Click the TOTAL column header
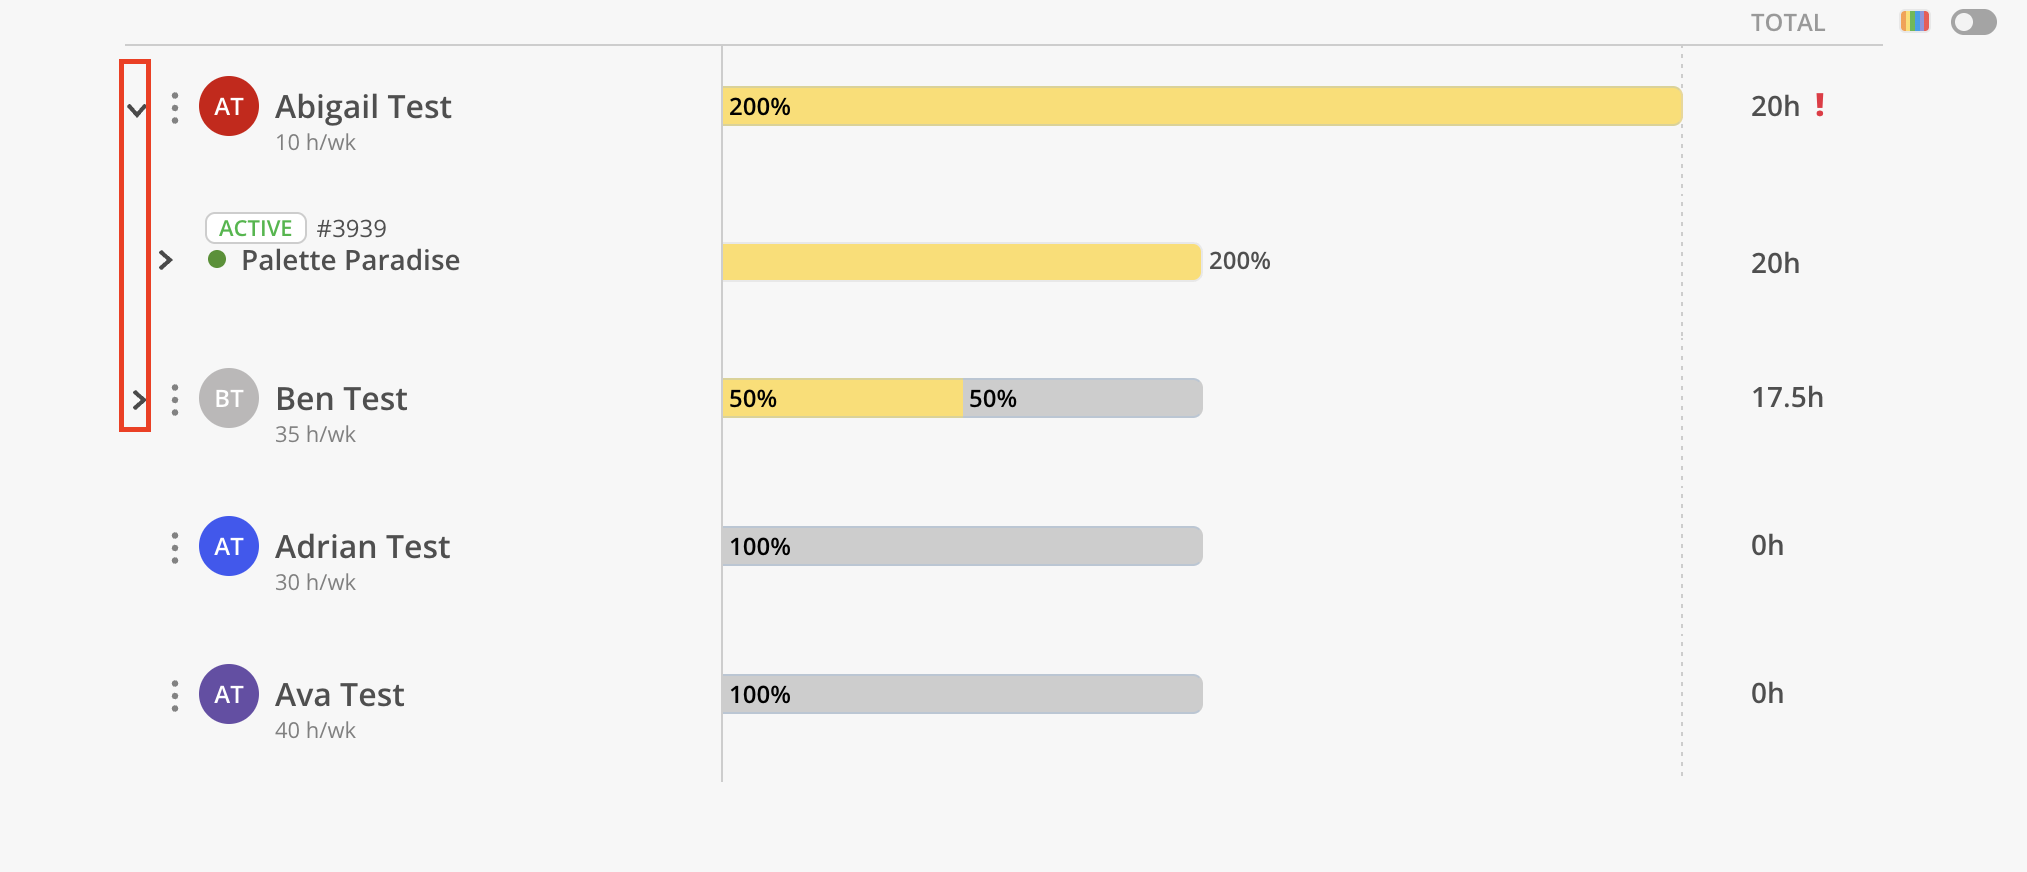Viewport: 2027px width, 872px height. coord(1787,22)
